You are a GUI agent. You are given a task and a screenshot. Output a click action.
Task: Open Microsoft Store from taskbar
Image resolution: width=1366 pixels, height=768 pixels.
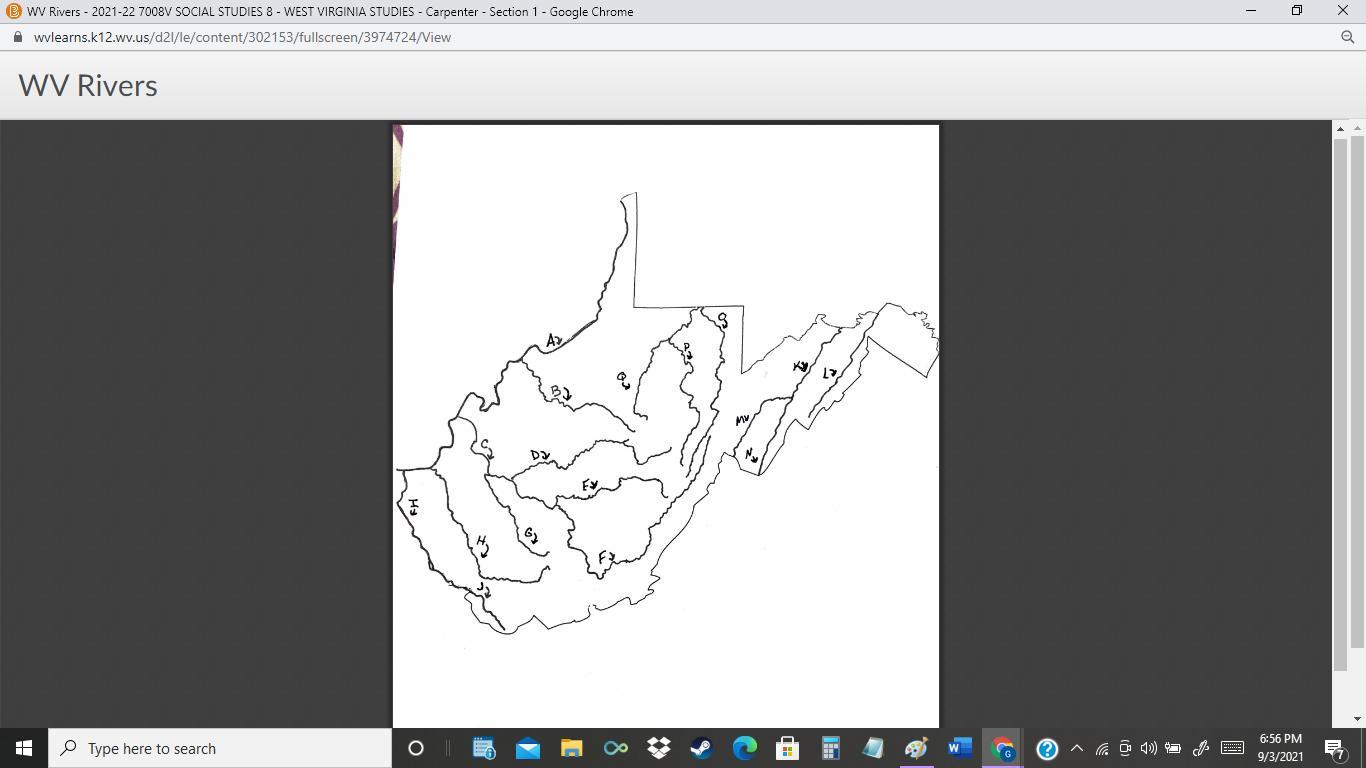coord(787,748)
